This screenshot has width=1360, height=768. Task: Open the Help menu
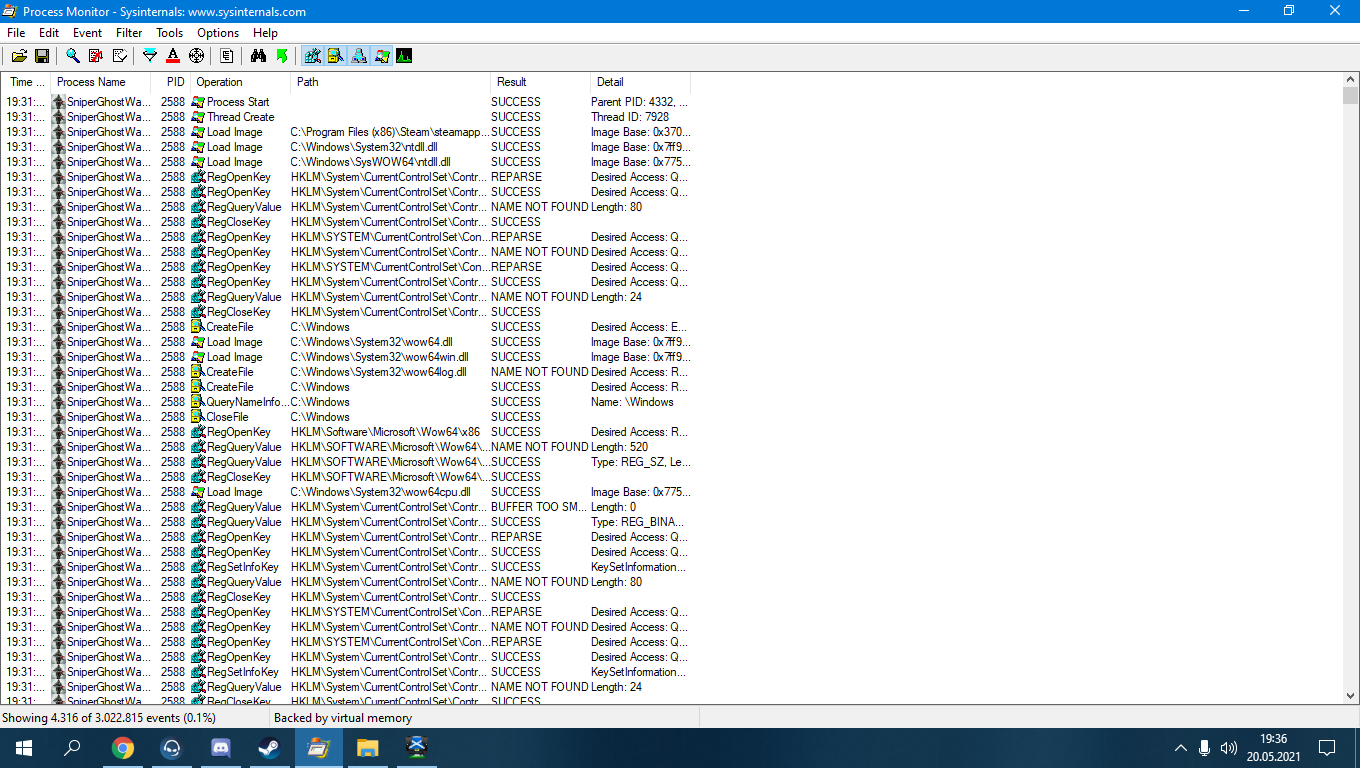click(265, 33)
